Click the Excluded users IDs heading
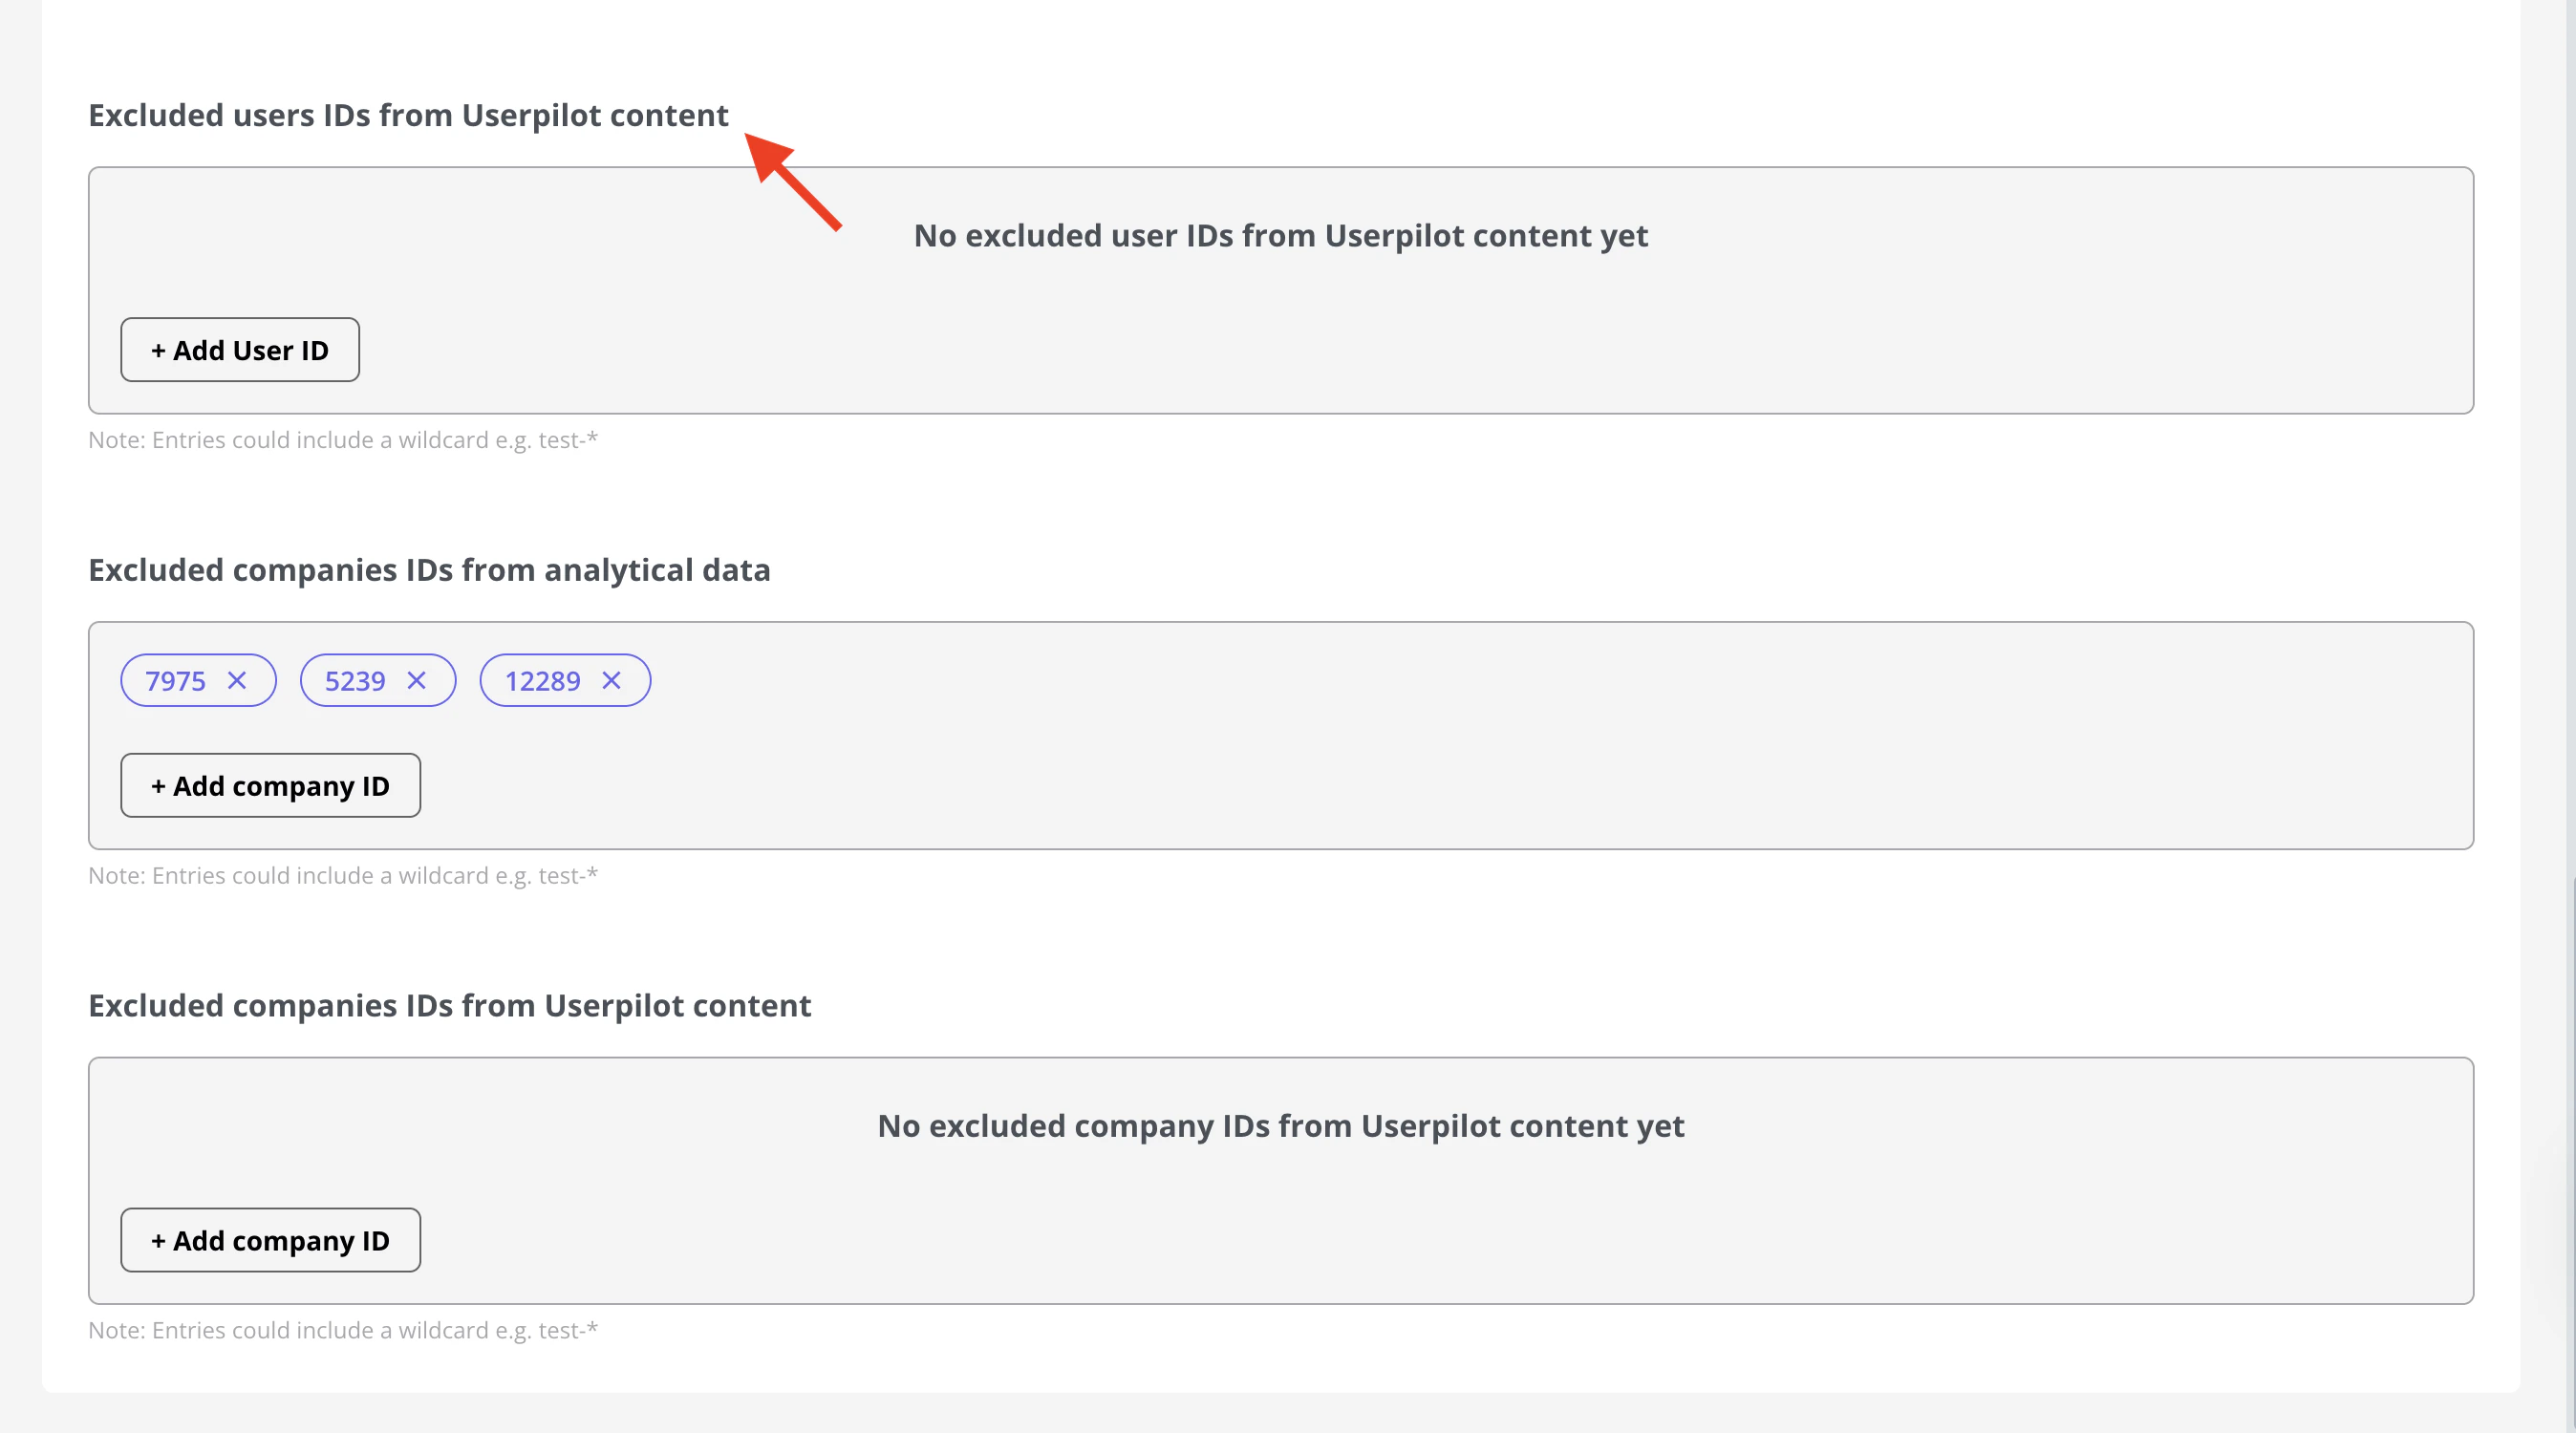This screenshot has height=1433, width=2576. [408, 115]
